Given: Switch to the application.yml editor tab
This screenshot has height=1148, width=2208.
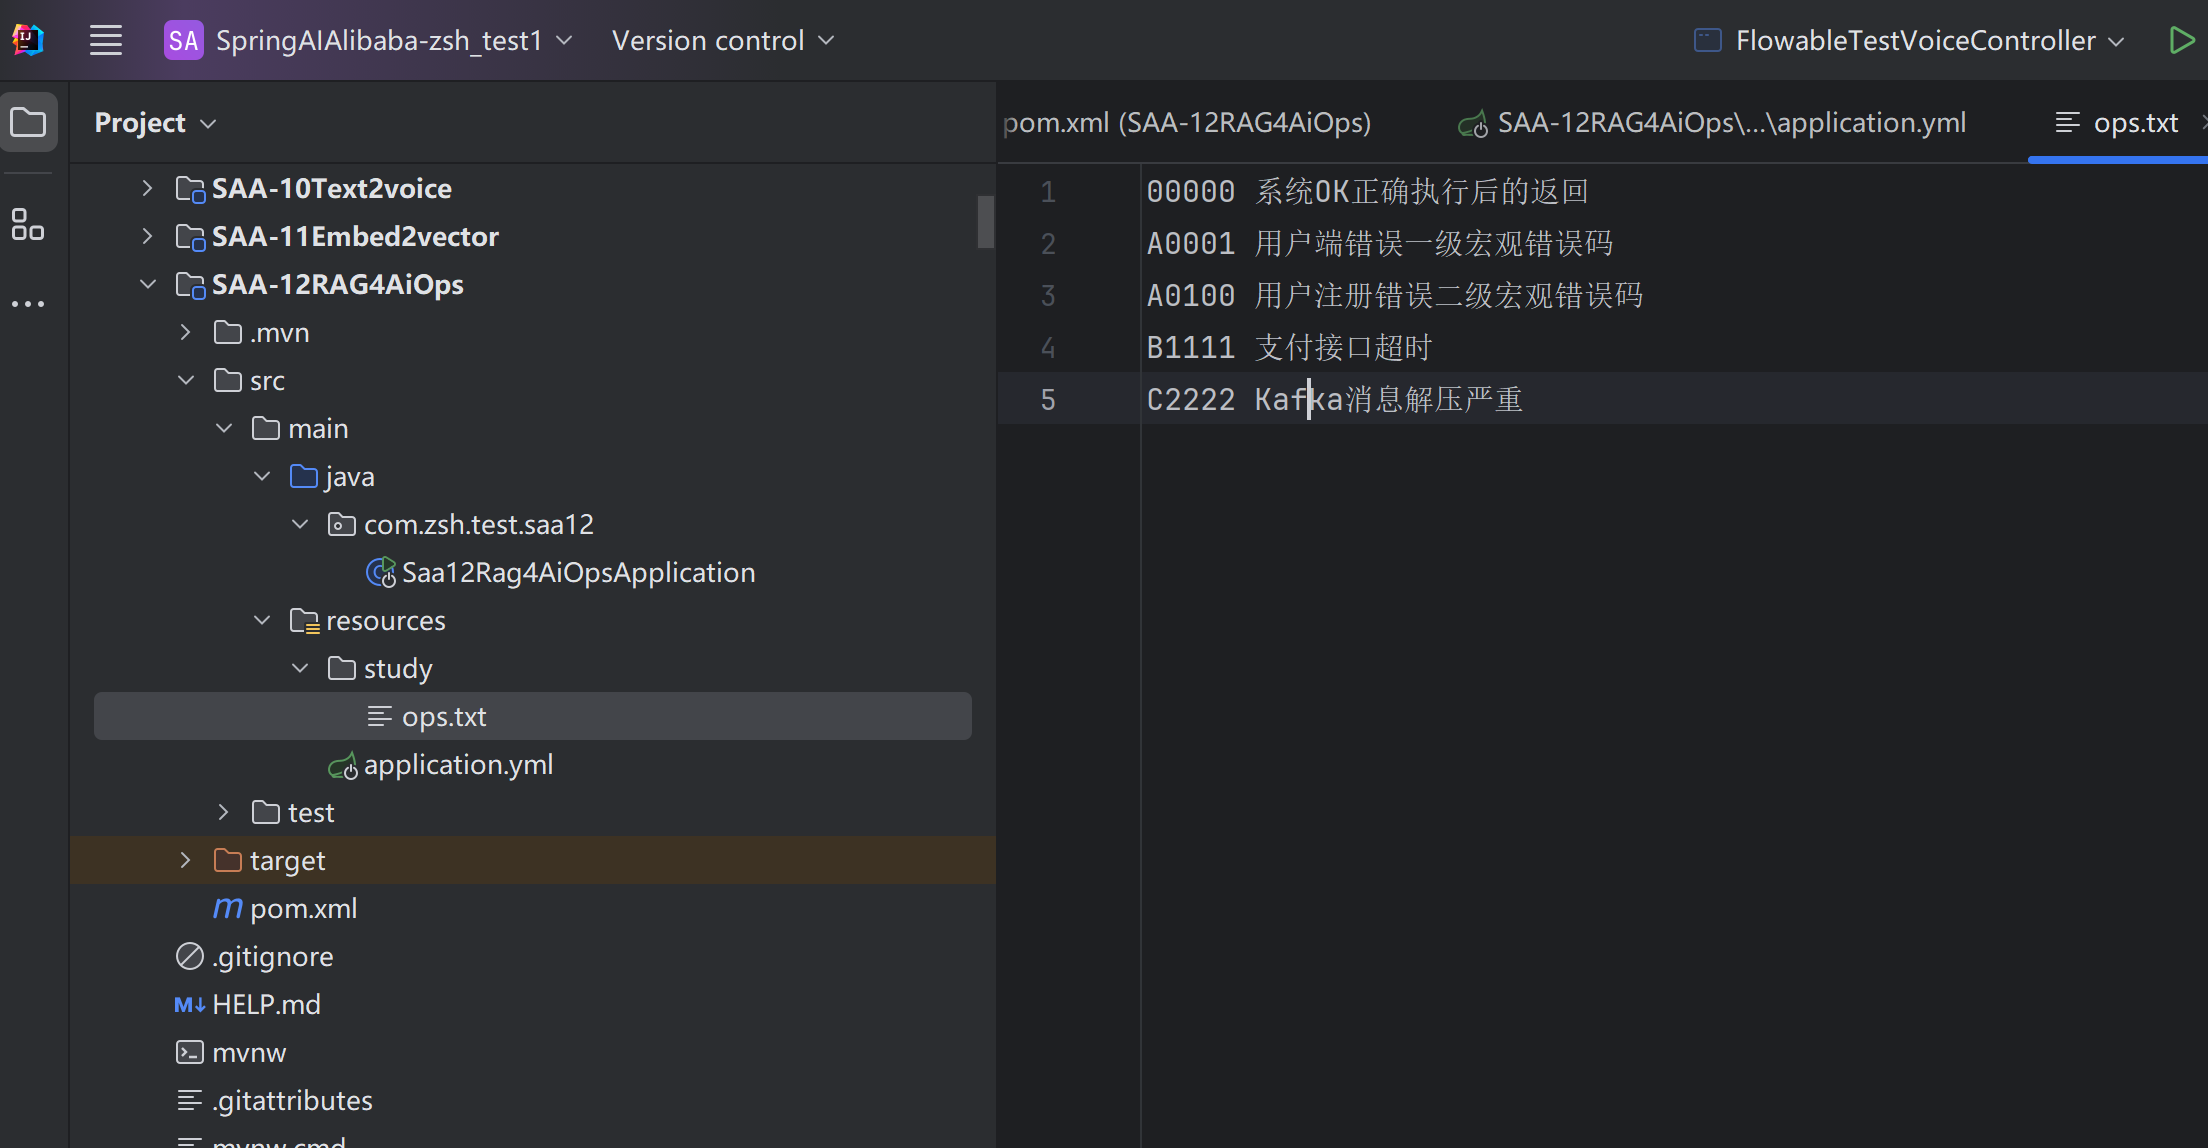Looking at the screenshot, I should tap(1730, 123).
